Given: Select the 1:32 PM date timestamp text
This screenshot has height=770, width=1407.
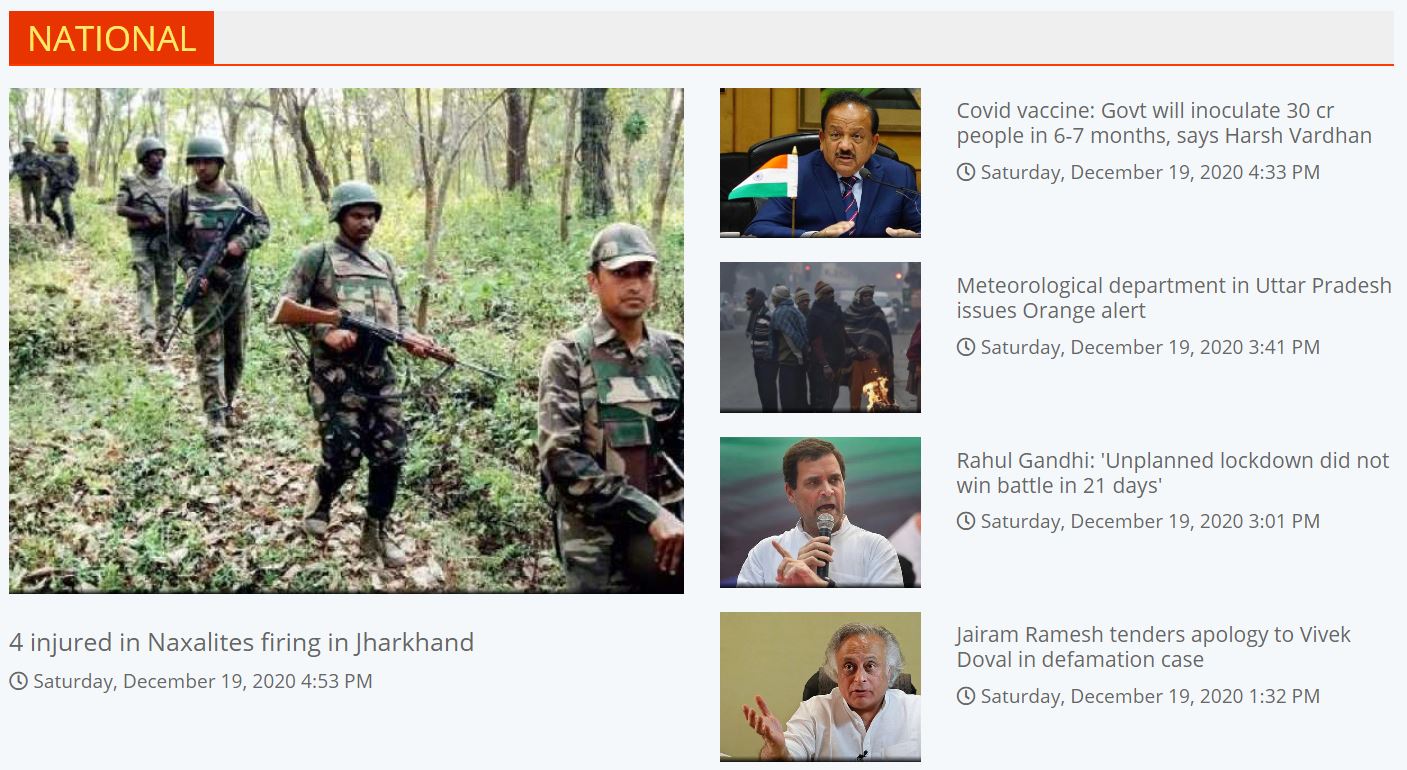Looking at the screenshot, I should click(x=1150, y=696).
